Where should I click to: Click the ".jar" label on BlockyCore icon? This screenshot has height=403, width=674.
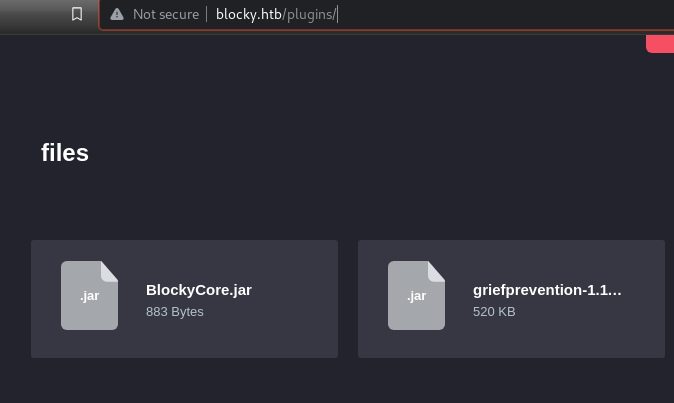pos(89,296)
